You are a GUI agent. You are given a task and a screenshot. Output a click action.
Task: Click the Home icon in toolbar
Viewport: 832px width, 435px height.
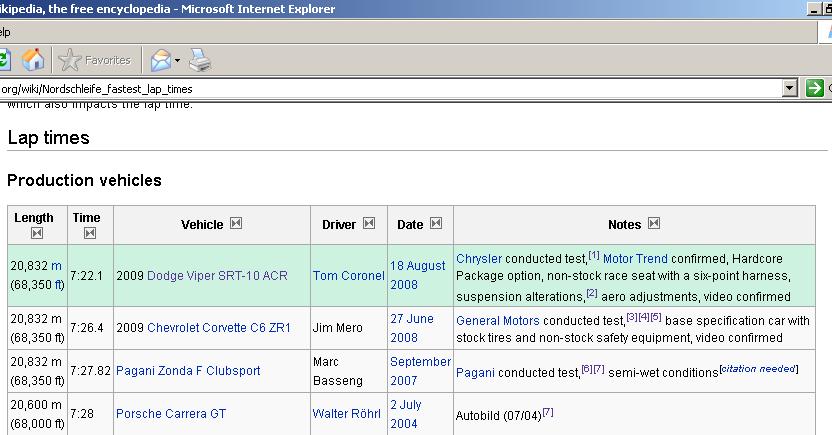pos(33,60)
